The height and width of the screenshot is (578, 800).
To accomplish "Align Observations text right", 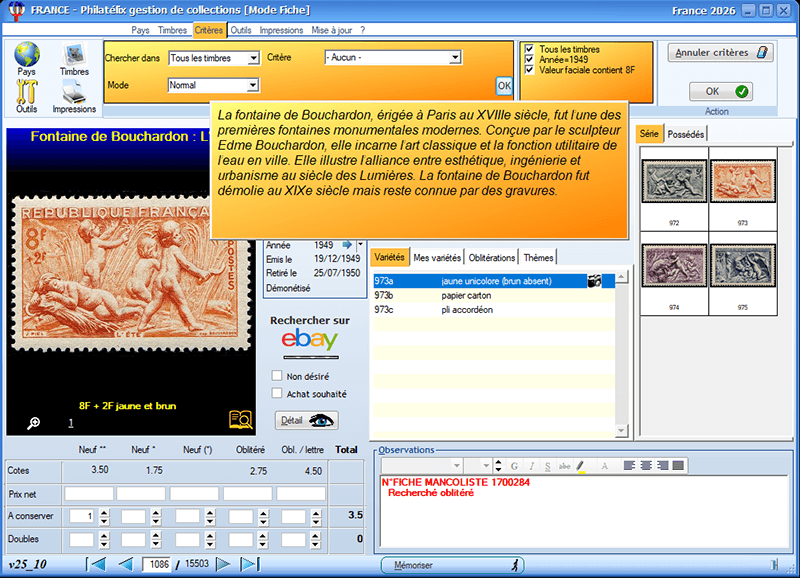I will [x=662, y=465].
